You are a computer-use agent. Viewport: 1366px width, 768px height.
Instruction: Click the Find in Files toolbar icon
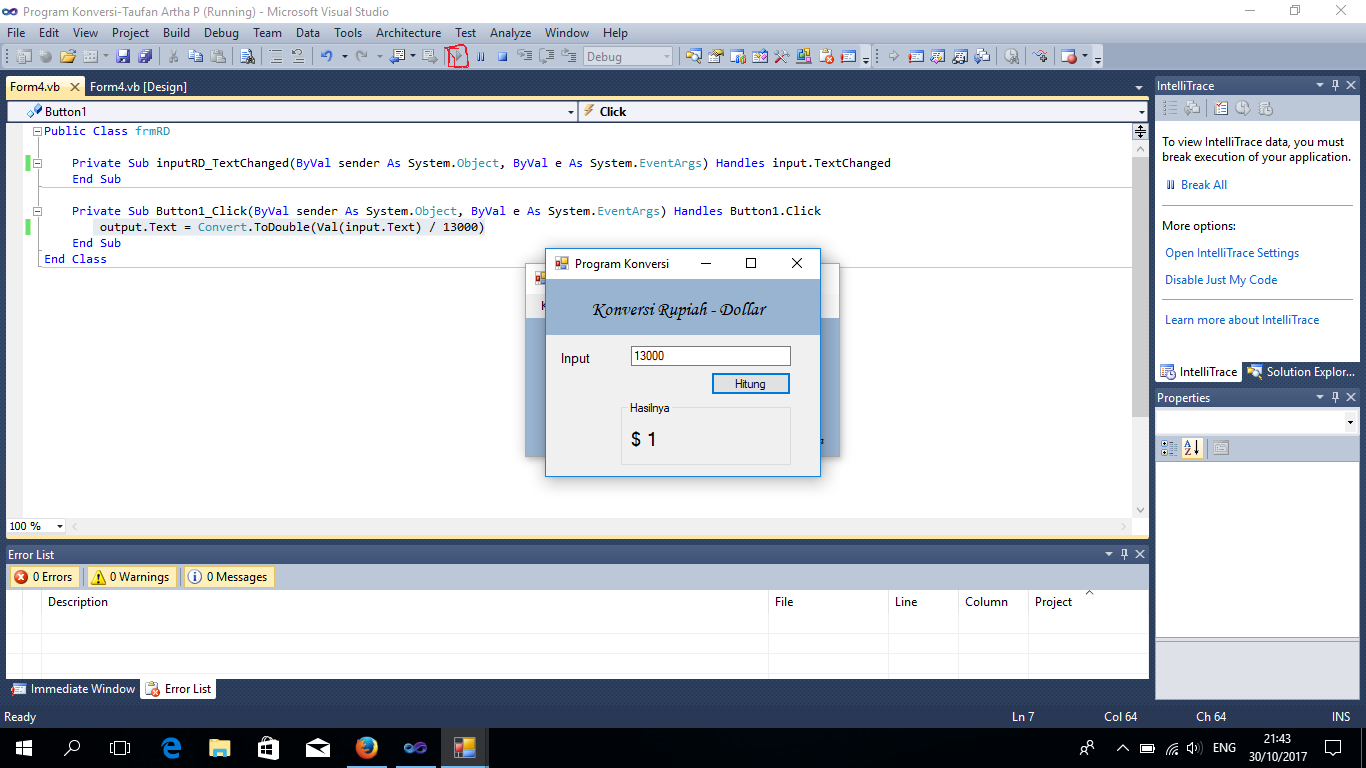point(247,56)
